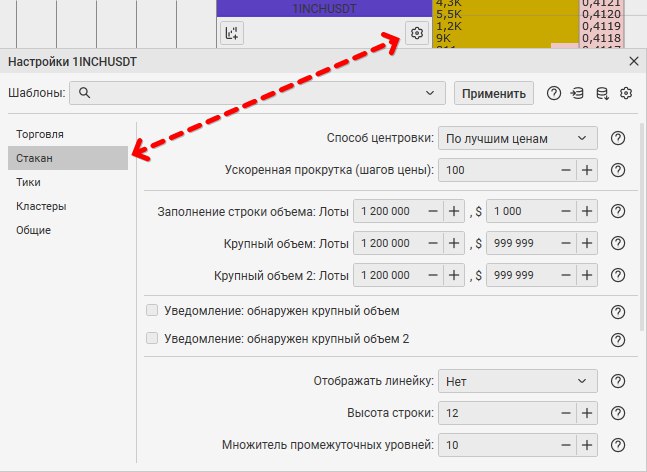The height and width of the screenshot is (472, 647).
Task: Increase Ускоренная прокрутка value with plus
Action: pyautogui.click(x=587, y=170)
